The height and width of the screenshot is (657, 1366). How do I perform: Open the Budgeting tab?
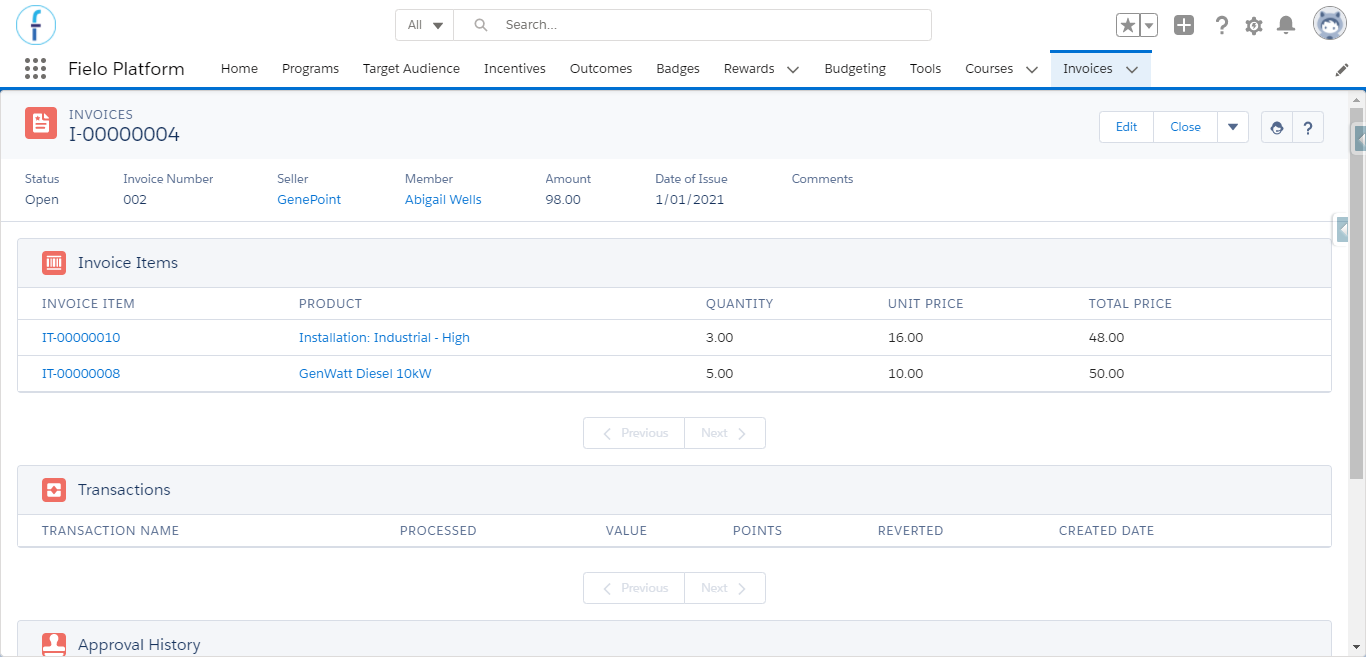point(855,69)
